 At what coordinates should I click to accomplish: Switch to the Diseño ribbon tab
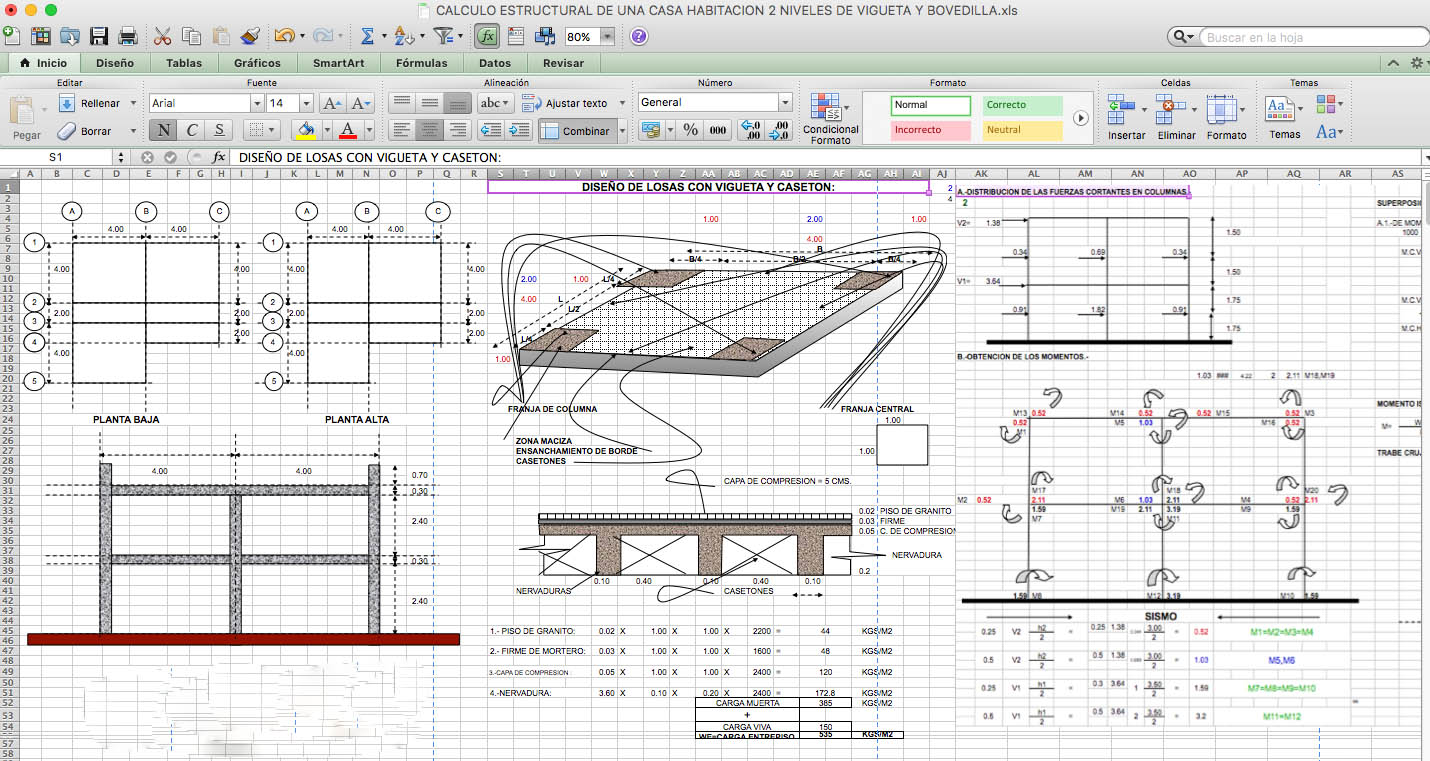(115, 63)
